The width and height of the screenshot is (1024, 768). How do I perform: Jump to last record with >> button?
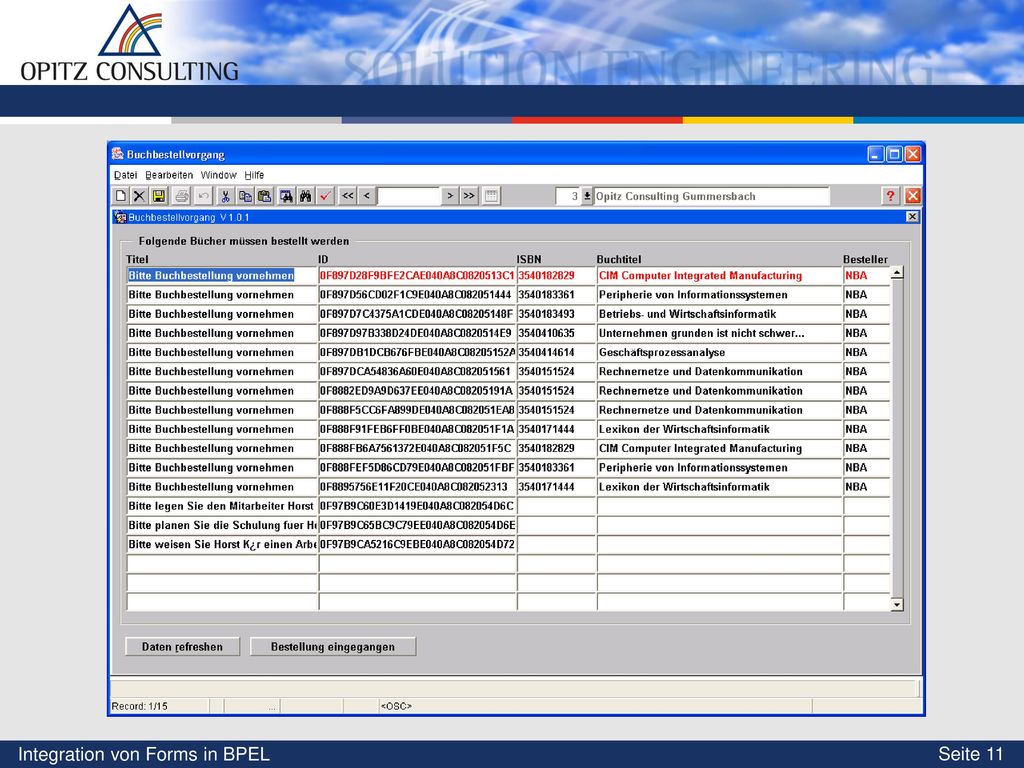(469, 196)
